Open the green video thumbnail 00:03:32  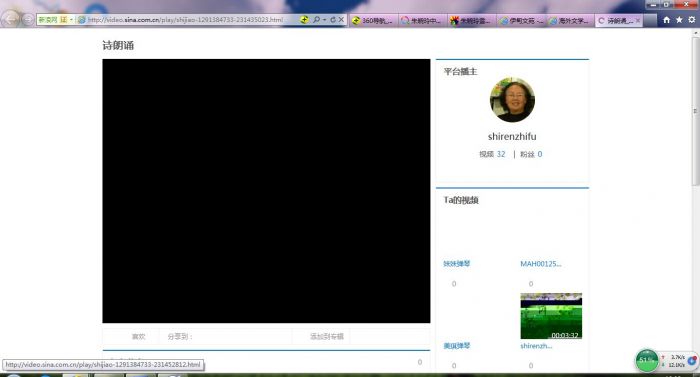[x=551, y=316]
